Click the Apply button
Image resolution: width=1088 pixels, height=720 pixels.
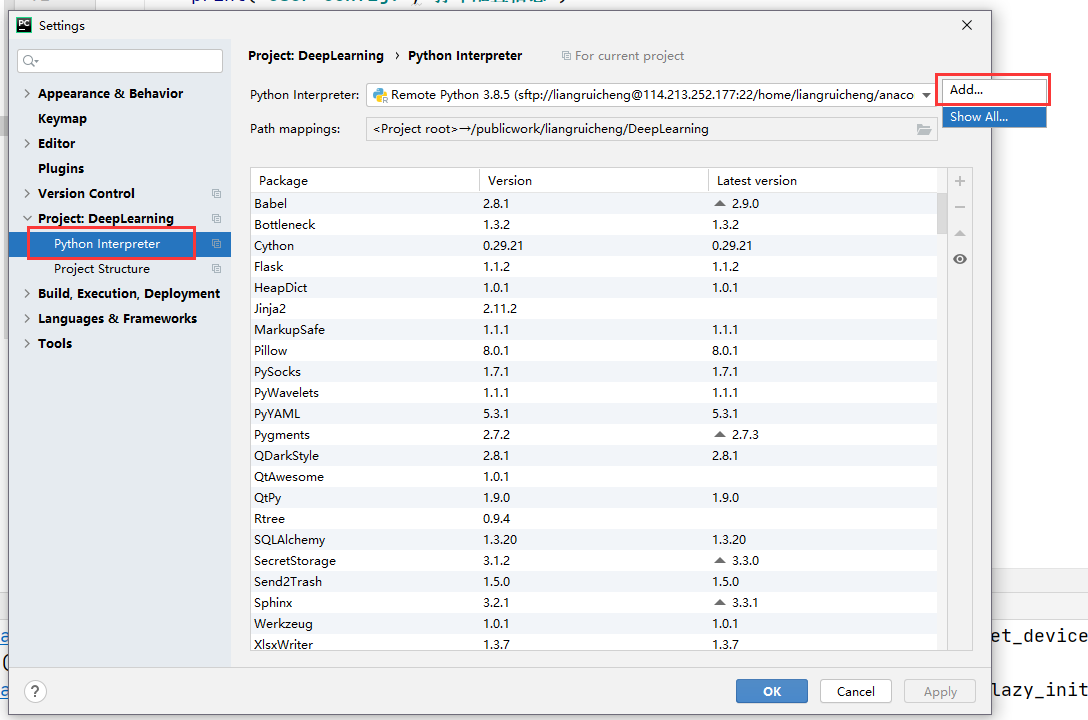(940, 691)
